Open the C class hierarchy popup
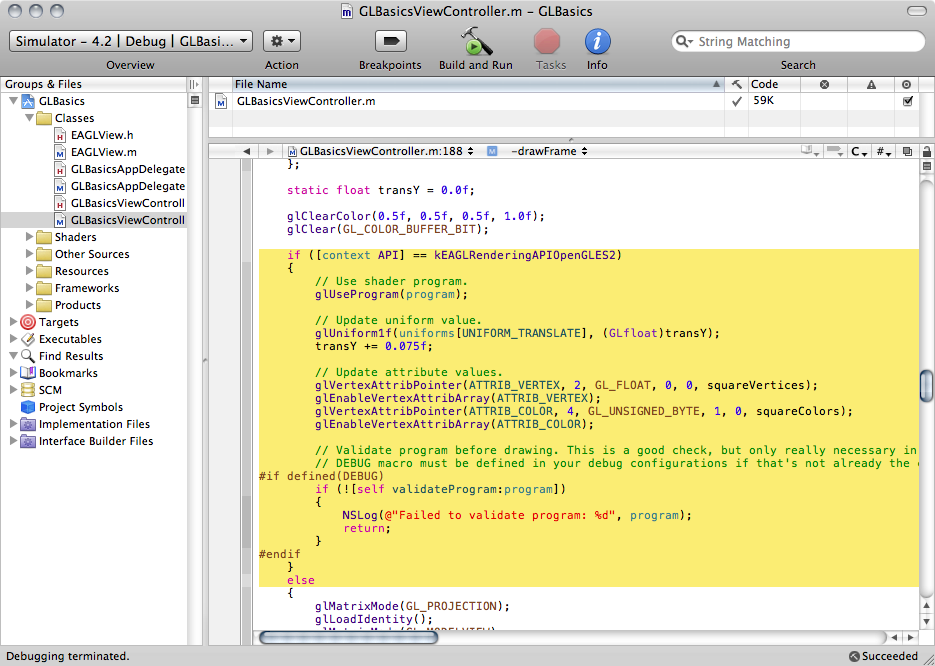Screen dimensions: 935x666 click(x=859, y=151)
